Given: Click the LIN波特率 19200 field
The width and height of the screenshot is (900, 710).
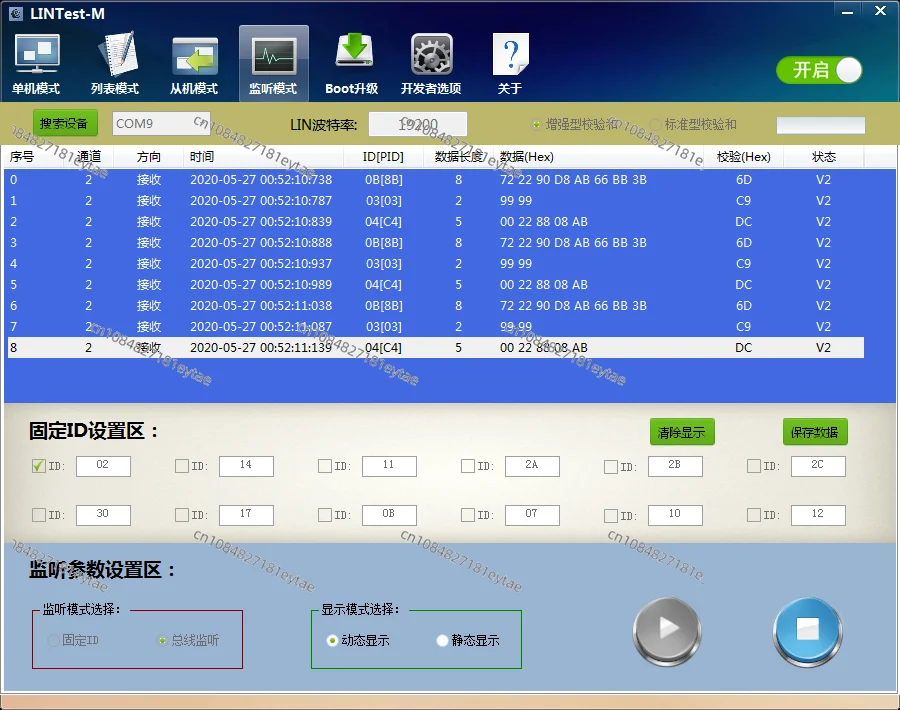Looking at the screenshot, I should [x=417, y=124].
